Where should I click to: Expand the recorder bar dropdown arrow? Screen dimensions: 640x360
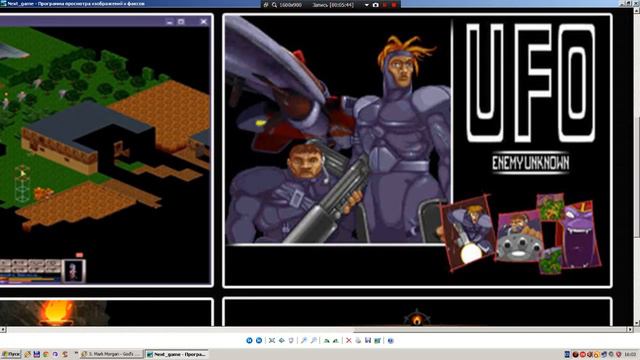coord(367,5)
